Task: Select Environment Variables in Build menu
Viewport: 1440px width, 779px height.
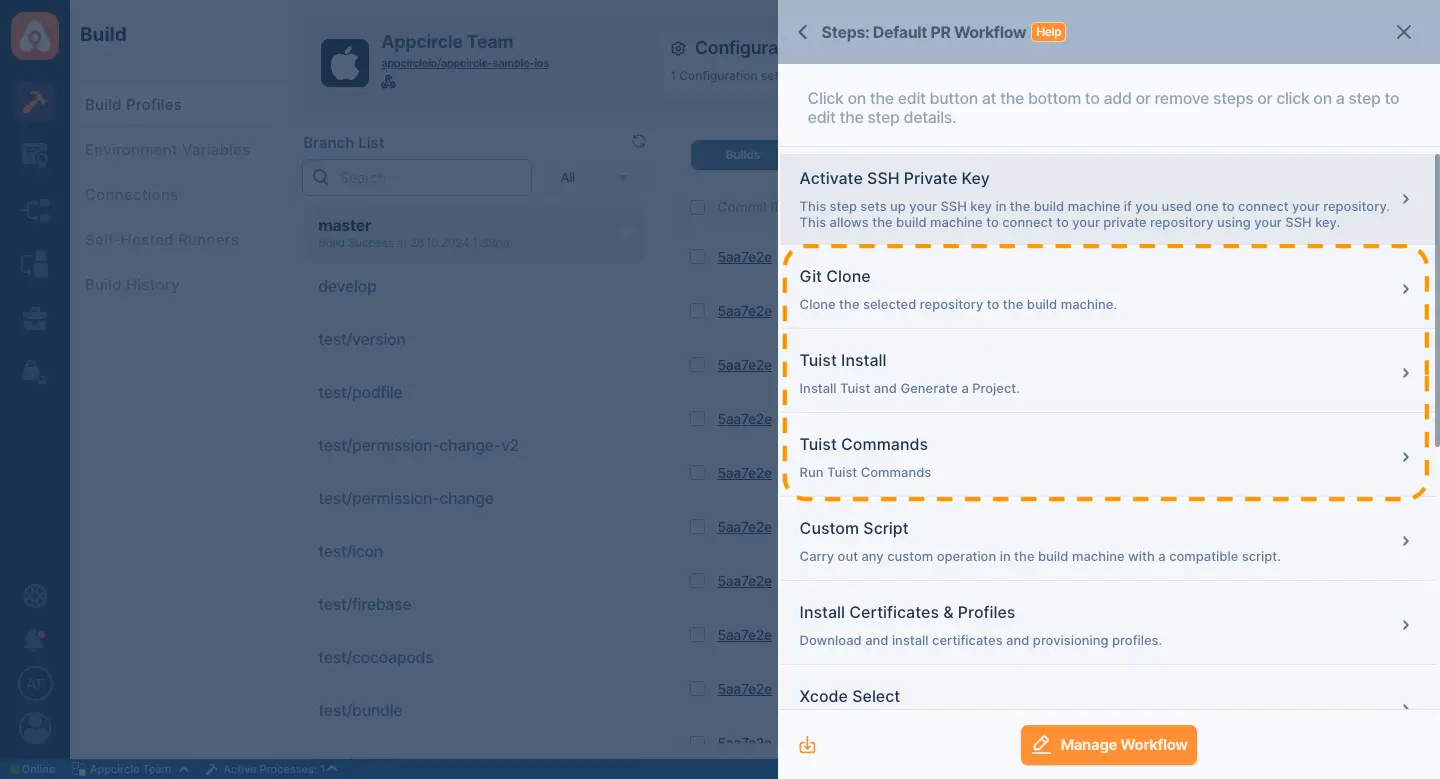Action: point(168,150)
